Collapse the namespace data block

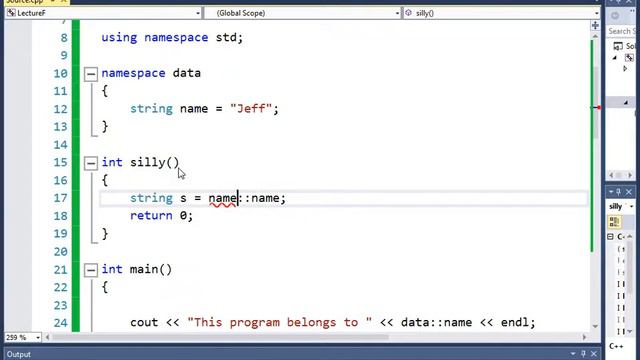(91, 74)
